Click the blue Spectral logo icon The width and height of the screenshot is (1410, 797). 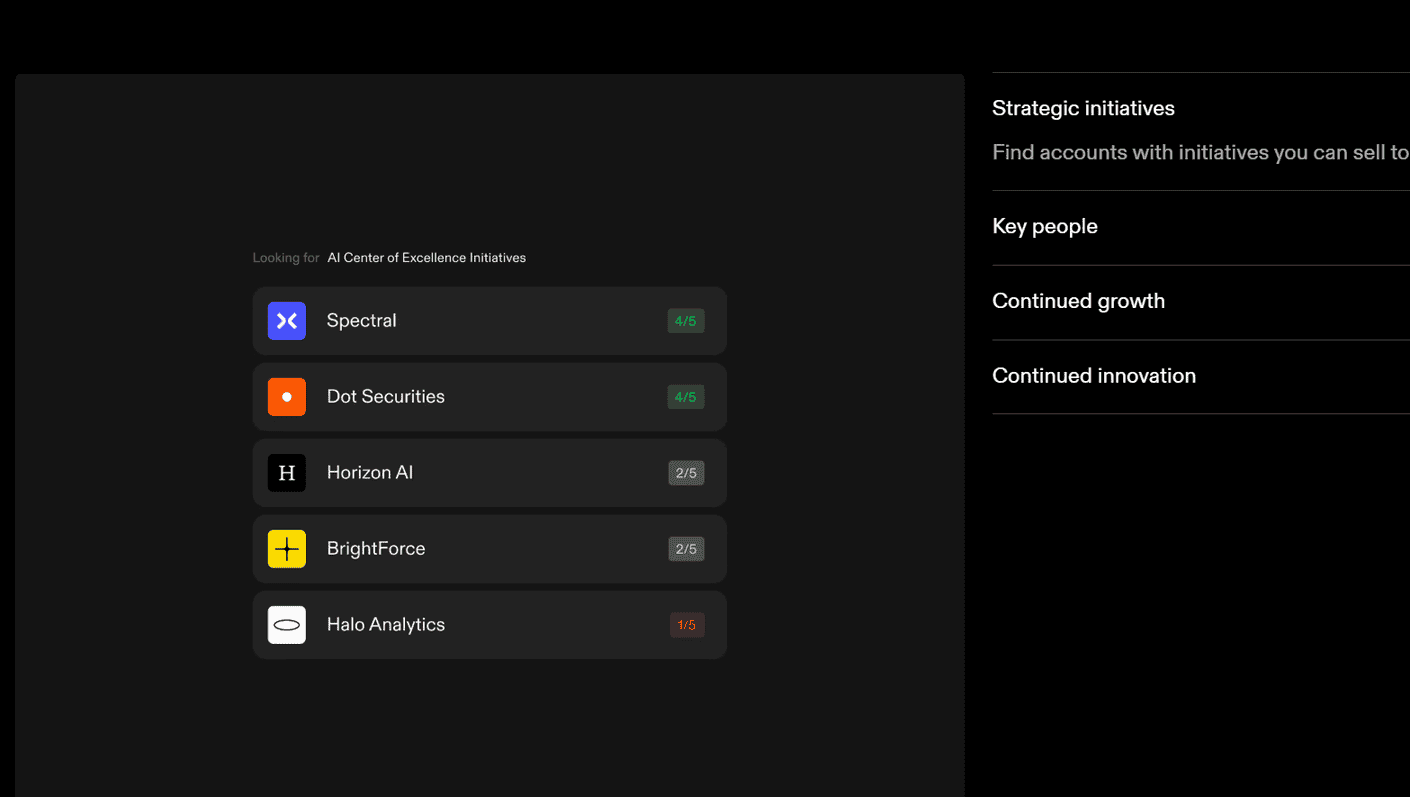click(x=286, y=321)
